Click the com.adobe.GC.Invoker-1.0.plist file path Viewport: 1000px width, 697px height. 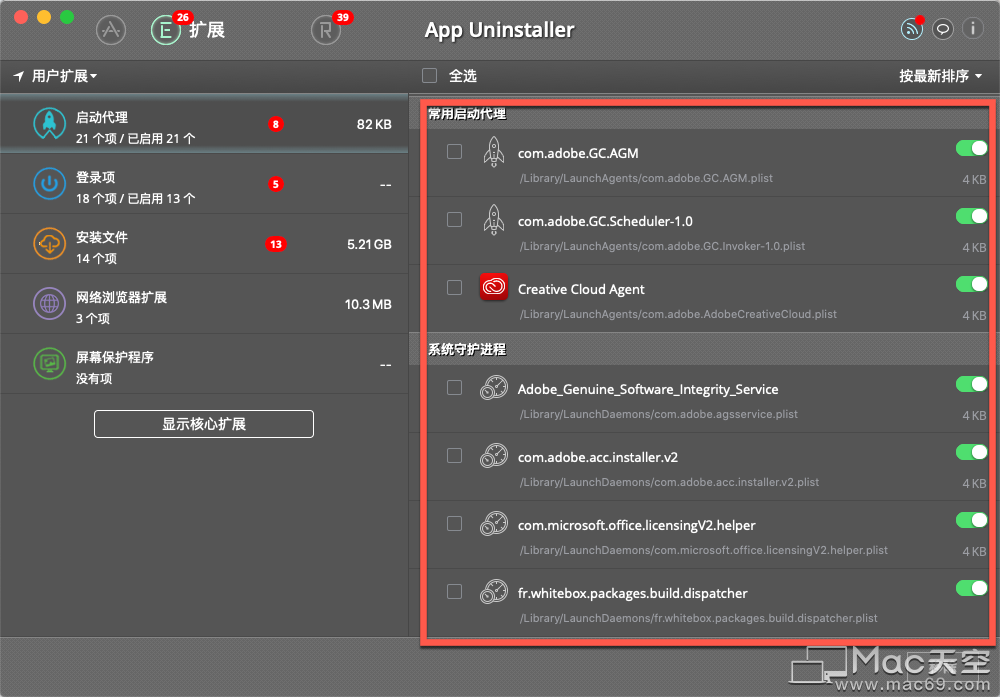coord(662,246)
